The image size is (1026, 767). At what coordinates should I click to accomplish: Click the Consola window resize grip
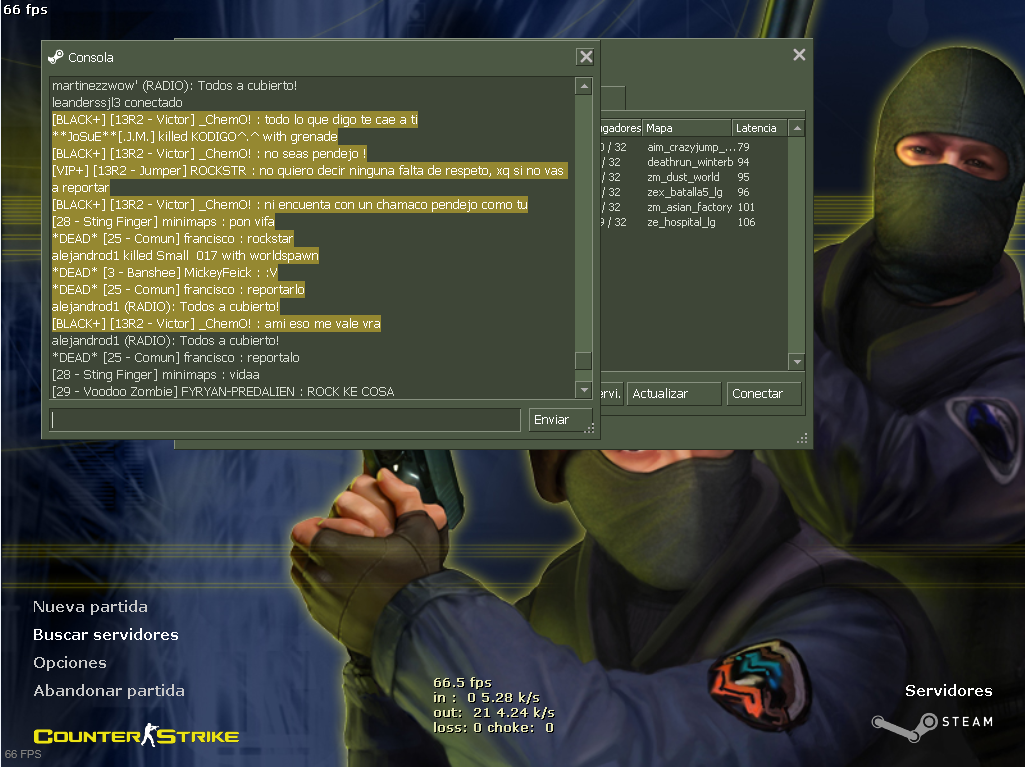pos(590,428)
